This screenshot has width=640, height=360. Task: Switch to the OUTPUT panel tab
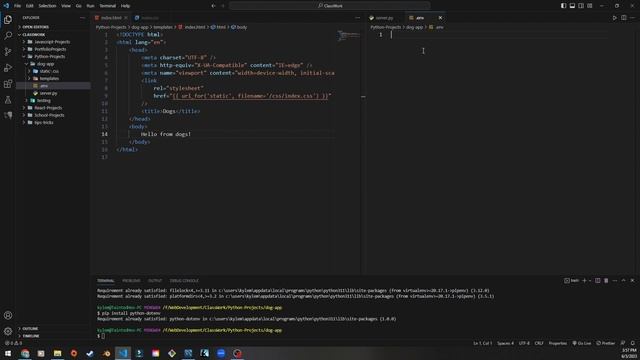coord(155,280)
